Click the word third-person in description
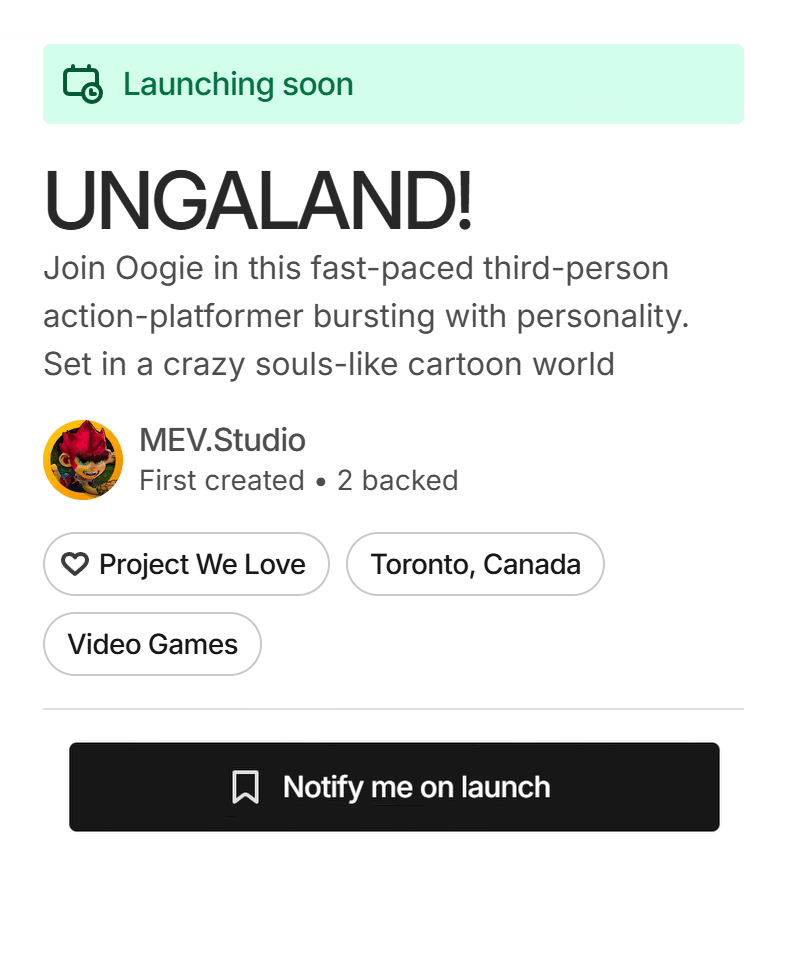788x953 pixels. (x=575, y=269)
